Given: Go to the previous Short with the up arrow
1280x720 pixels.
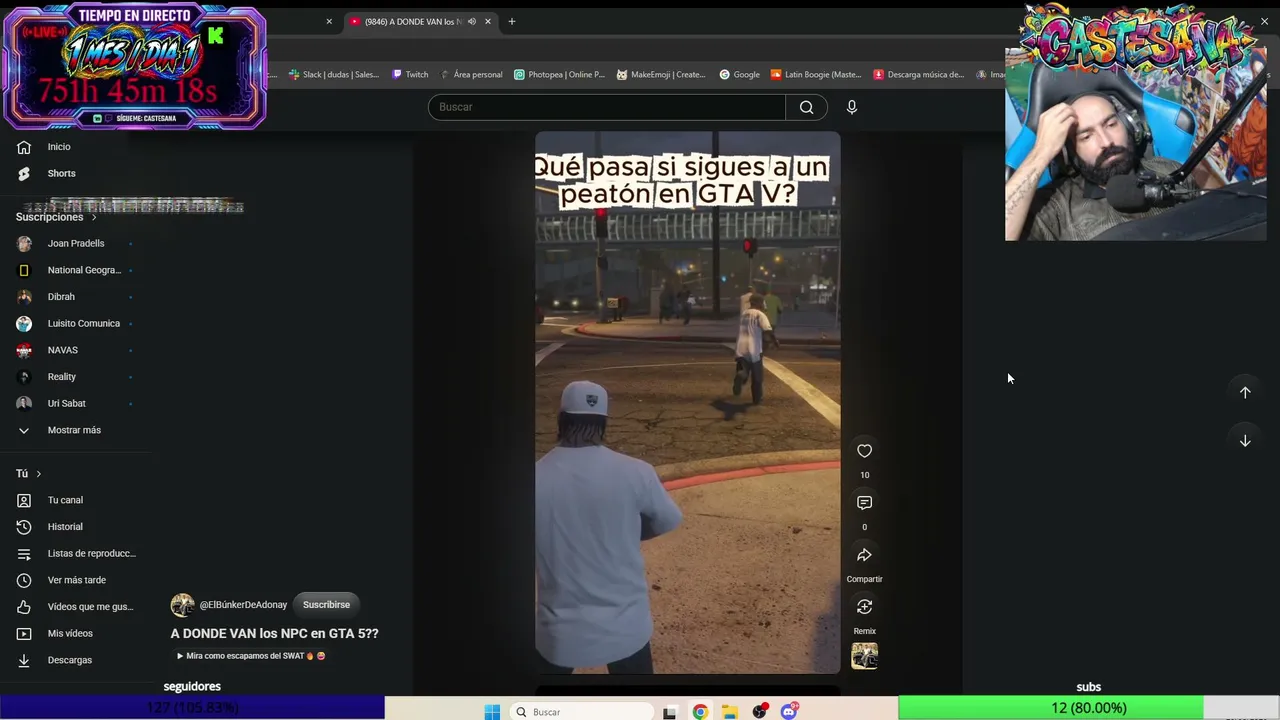Looking at the screenshot, I should [1245, 392].
